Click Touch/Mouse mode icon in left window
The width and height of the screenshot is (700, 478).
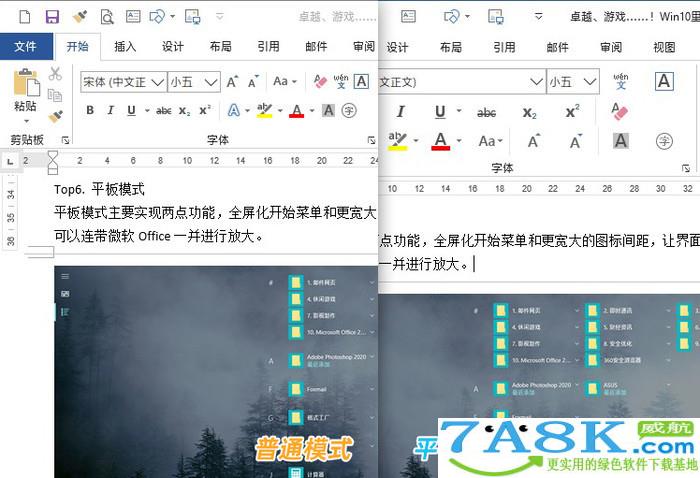click(x=192, y=17)
